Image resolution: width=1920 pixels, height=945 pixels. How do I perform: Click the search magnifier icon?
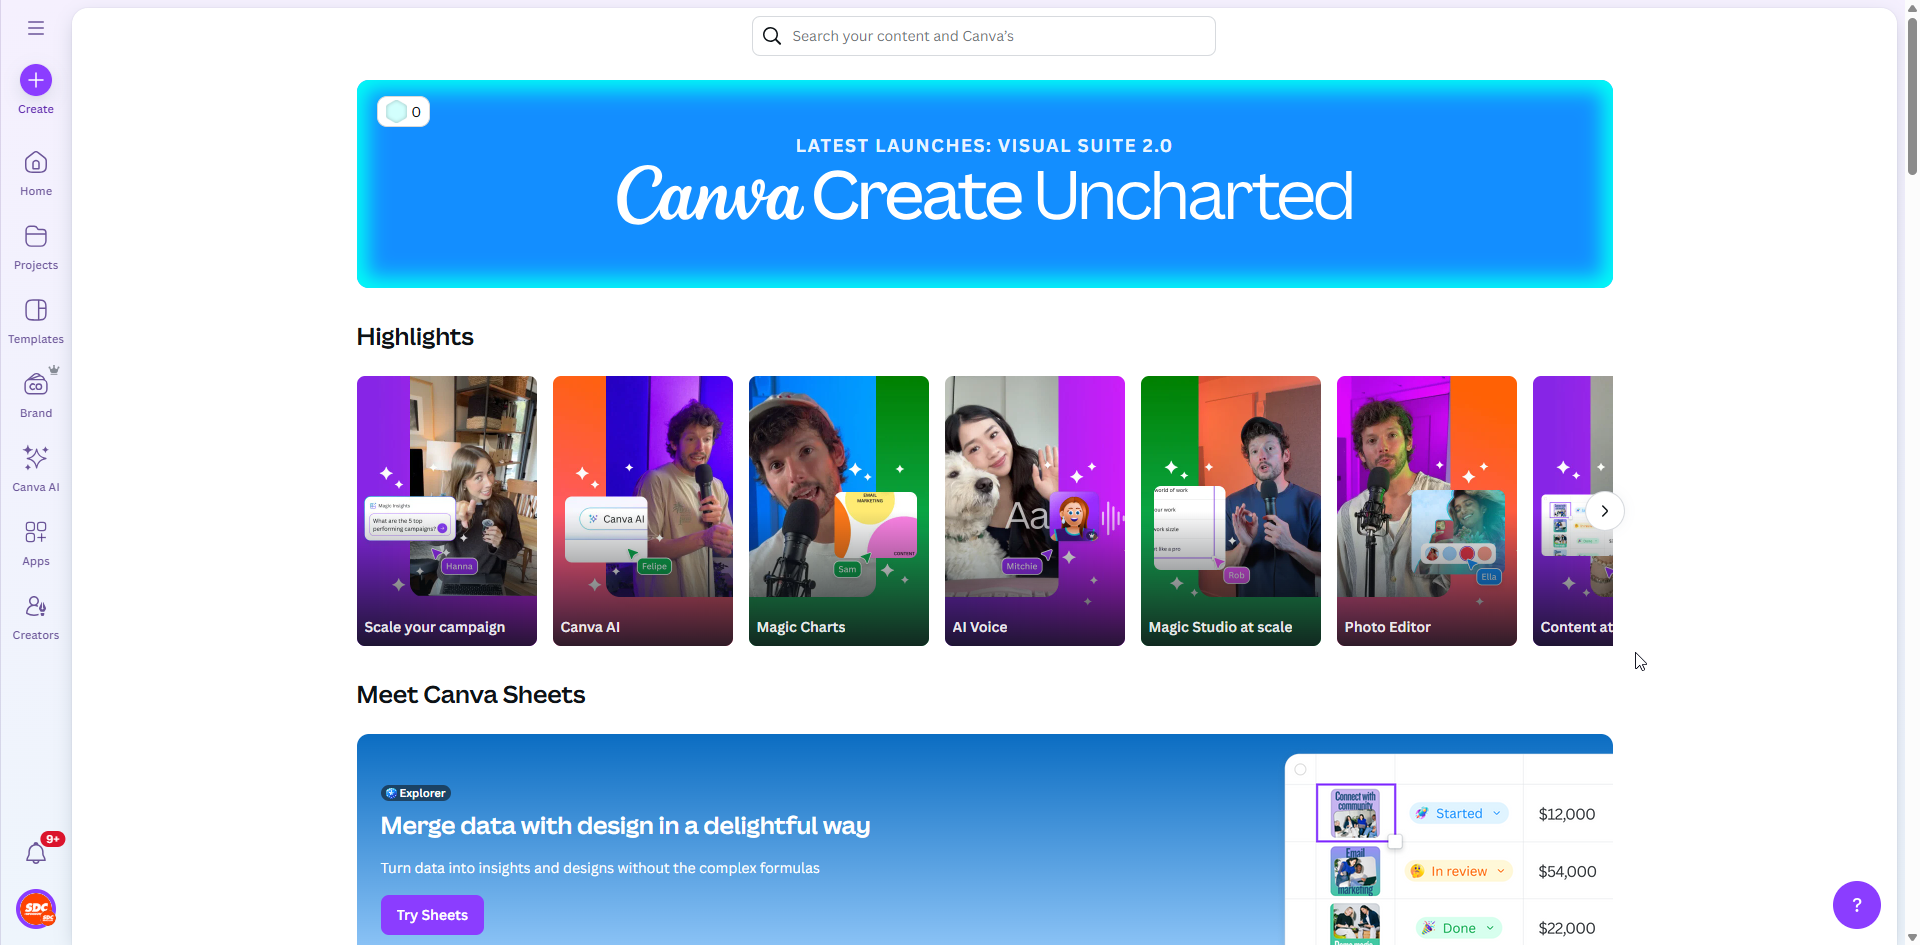pos(772,36)
